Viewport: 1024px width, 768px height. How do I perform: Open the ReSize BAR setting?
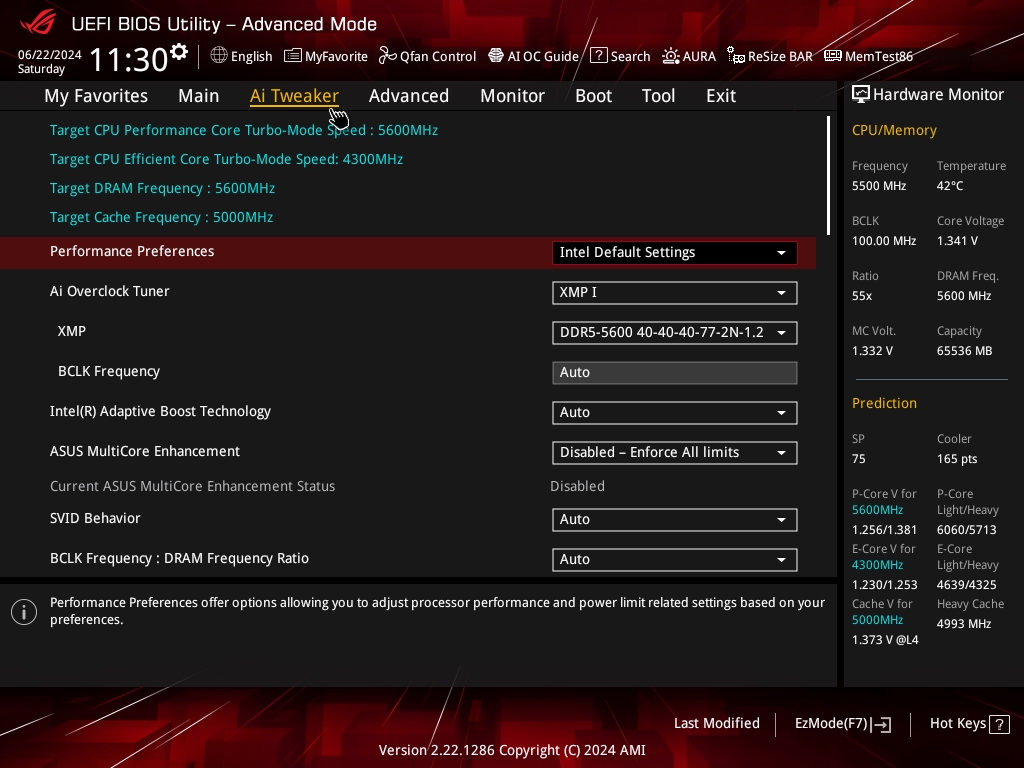[x=770, y=56]
